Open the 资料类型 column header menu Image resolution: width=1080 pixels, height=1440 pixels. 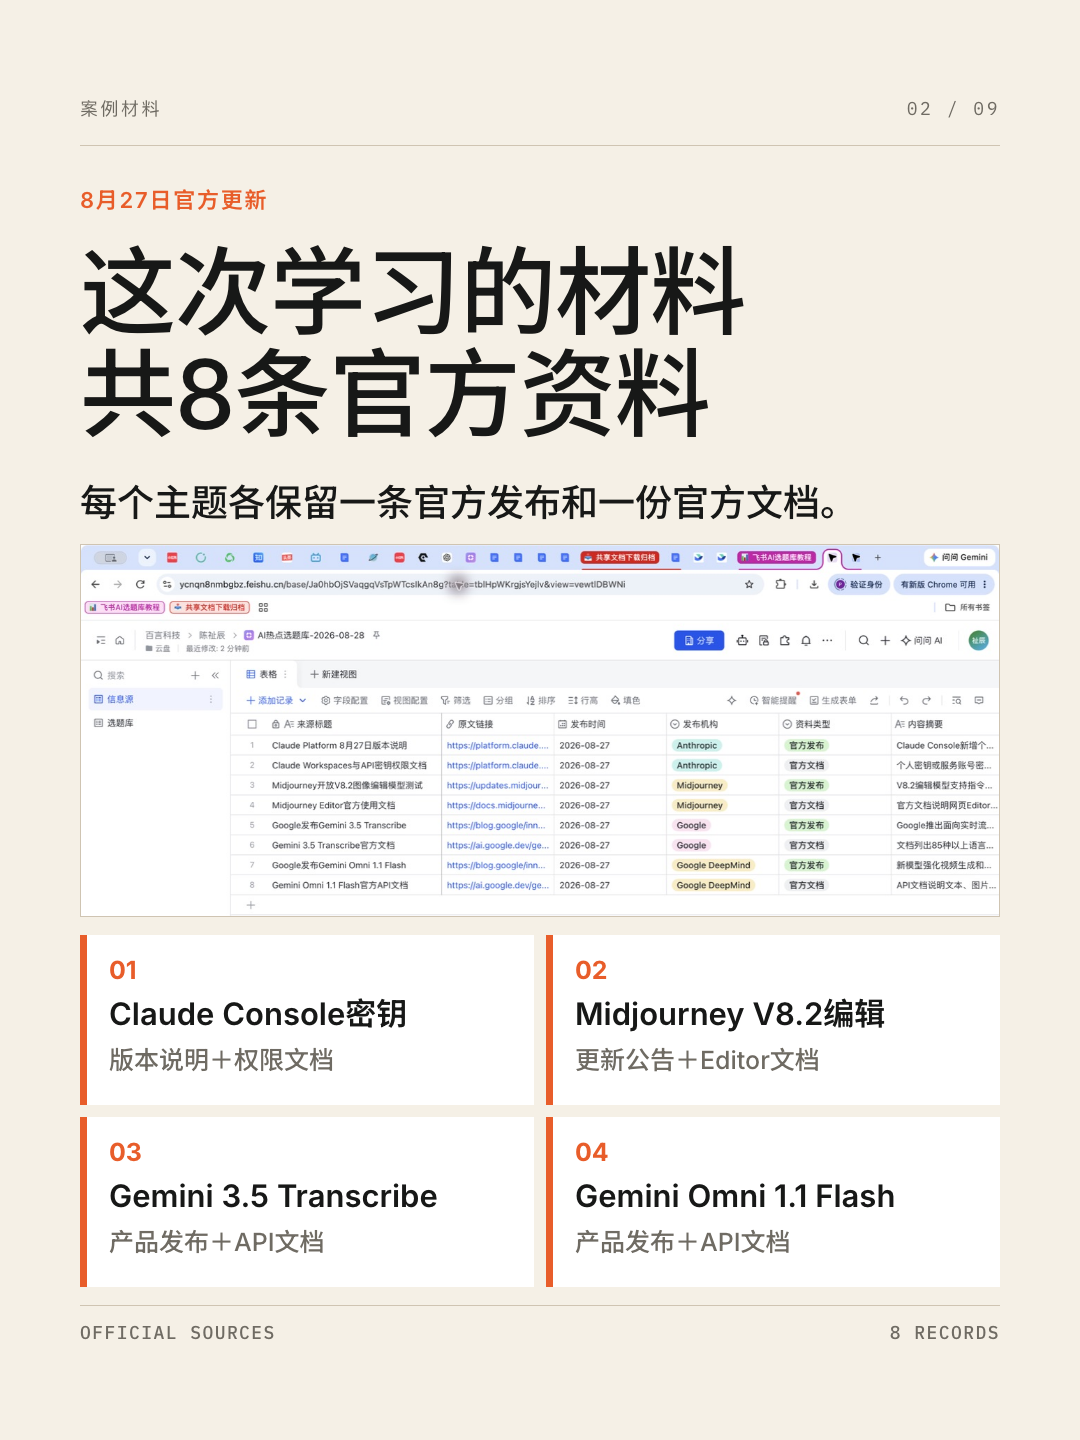tap(834, 724)
